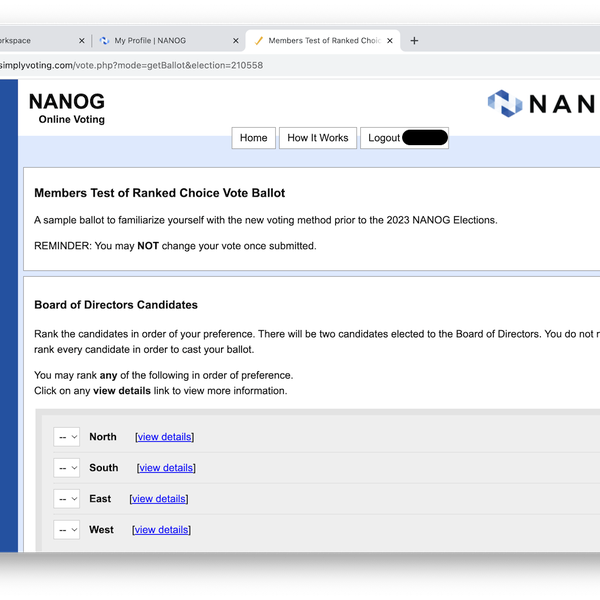Click the candidate name North
The height and width of the screenshot is (600, 600).
(x=103, y=437)
